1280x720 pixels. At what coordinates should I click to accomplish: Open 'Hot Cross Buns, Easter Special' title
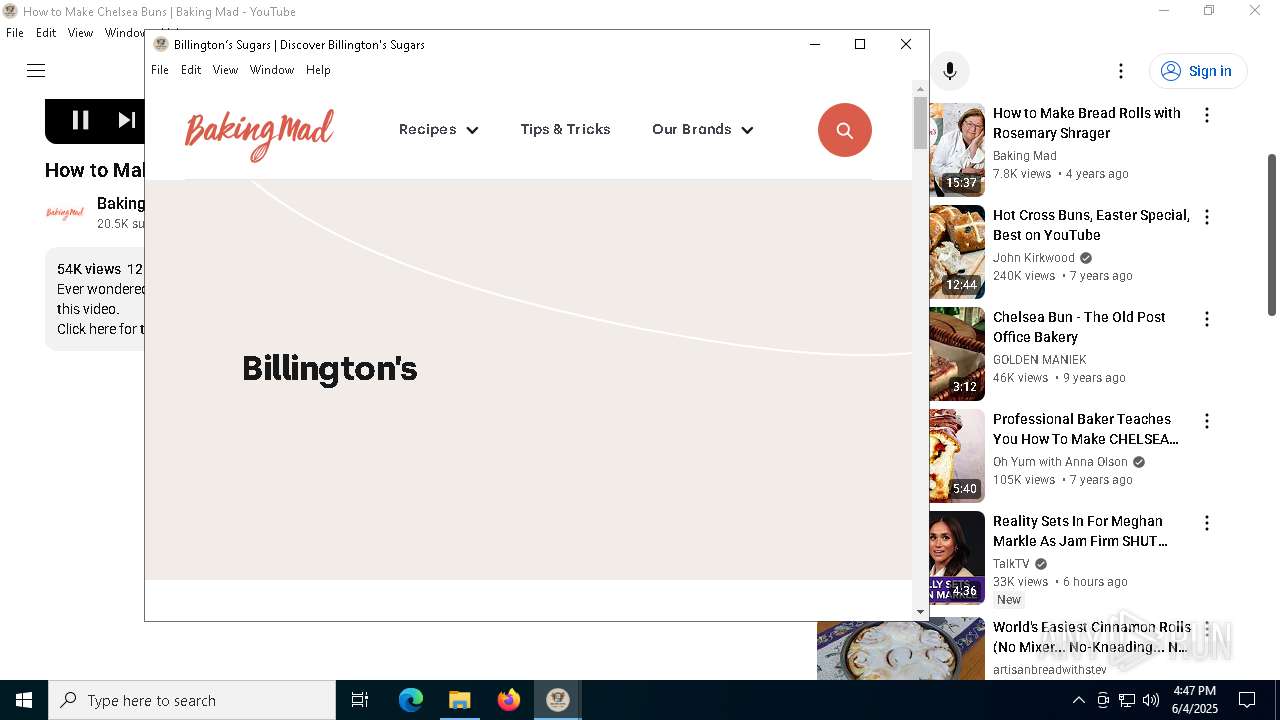coord(1091,225)
